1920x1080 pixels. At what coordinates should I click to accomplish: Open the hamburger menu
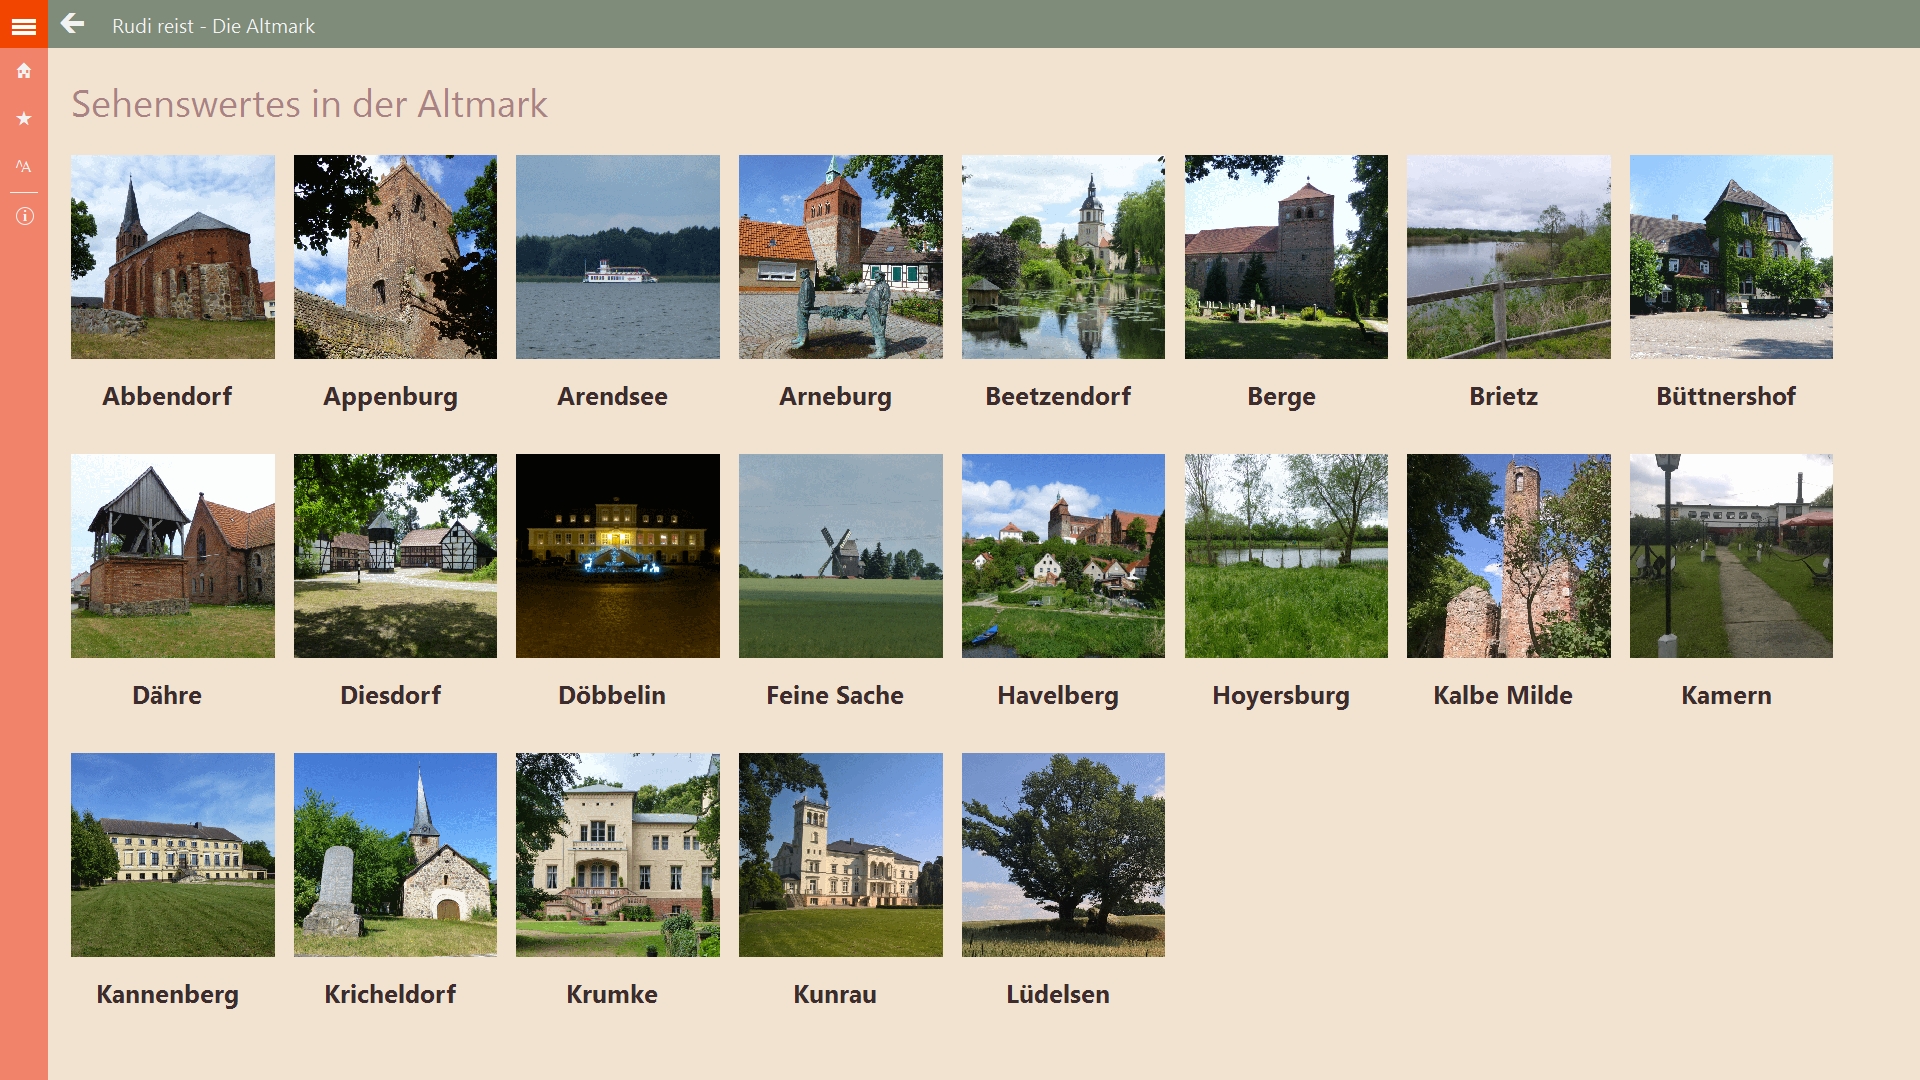coord(24,26)
